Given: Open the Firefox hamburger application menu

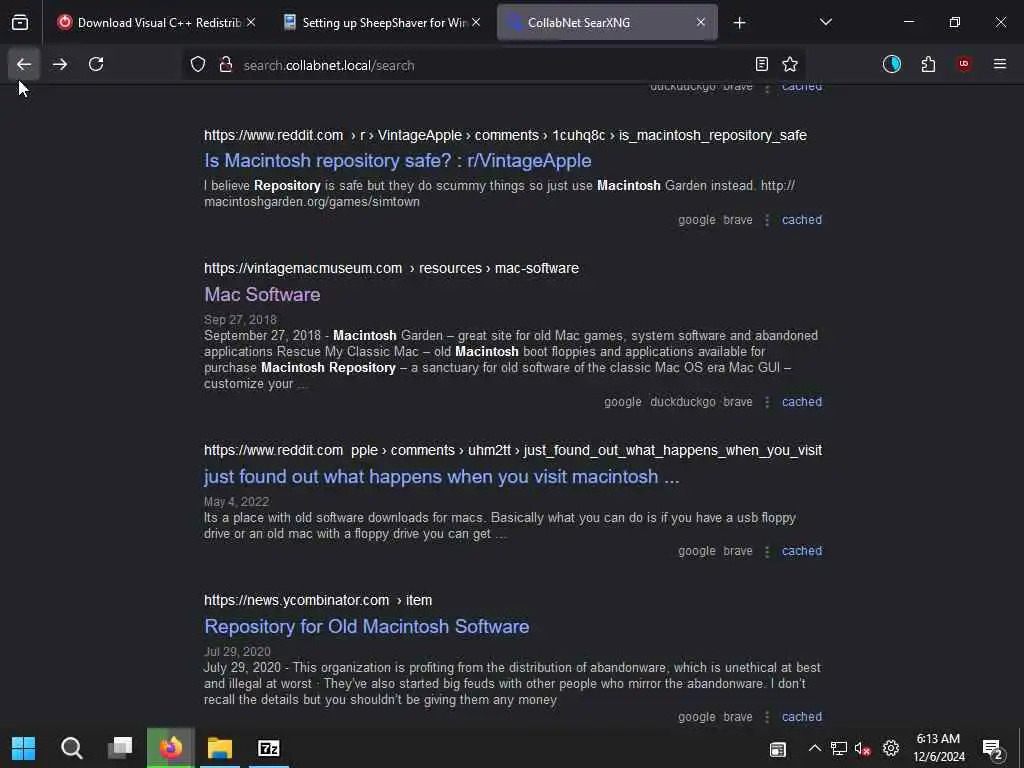Looking at the screenshot, I should (1000, 64).
